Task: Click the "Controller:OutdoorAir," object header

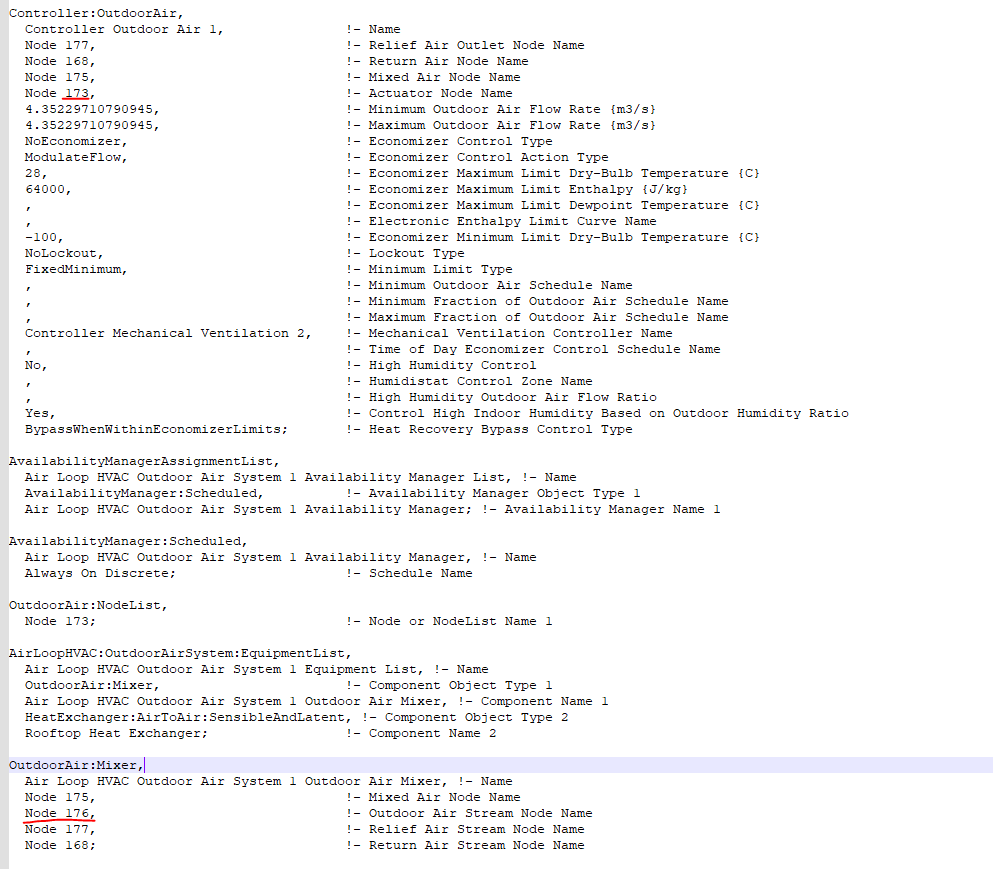Action: [96, 13]
